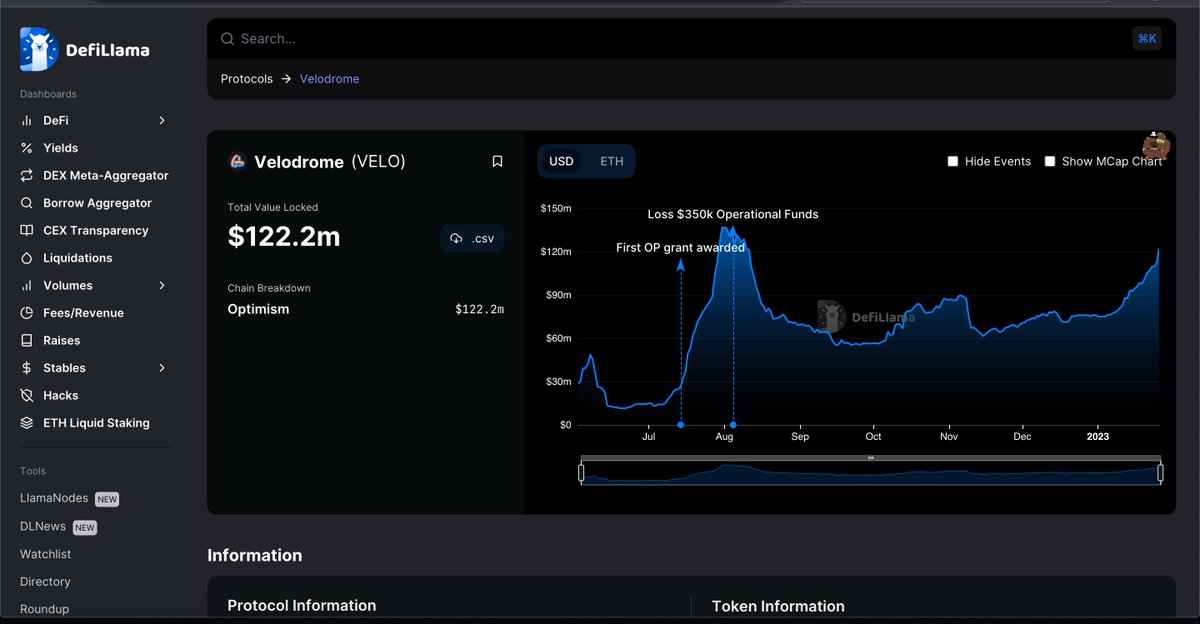Enable the Hide Events checkbox
The height and width of the screenshot is (624, 1200).
[952, 160]
